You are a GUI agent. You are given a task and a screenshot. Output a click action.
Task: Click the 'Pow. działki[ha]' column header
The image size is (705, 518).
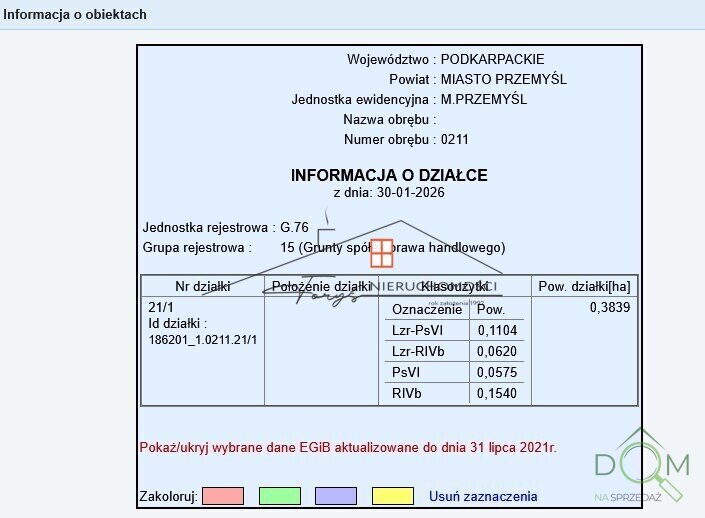tap(584, 286)
